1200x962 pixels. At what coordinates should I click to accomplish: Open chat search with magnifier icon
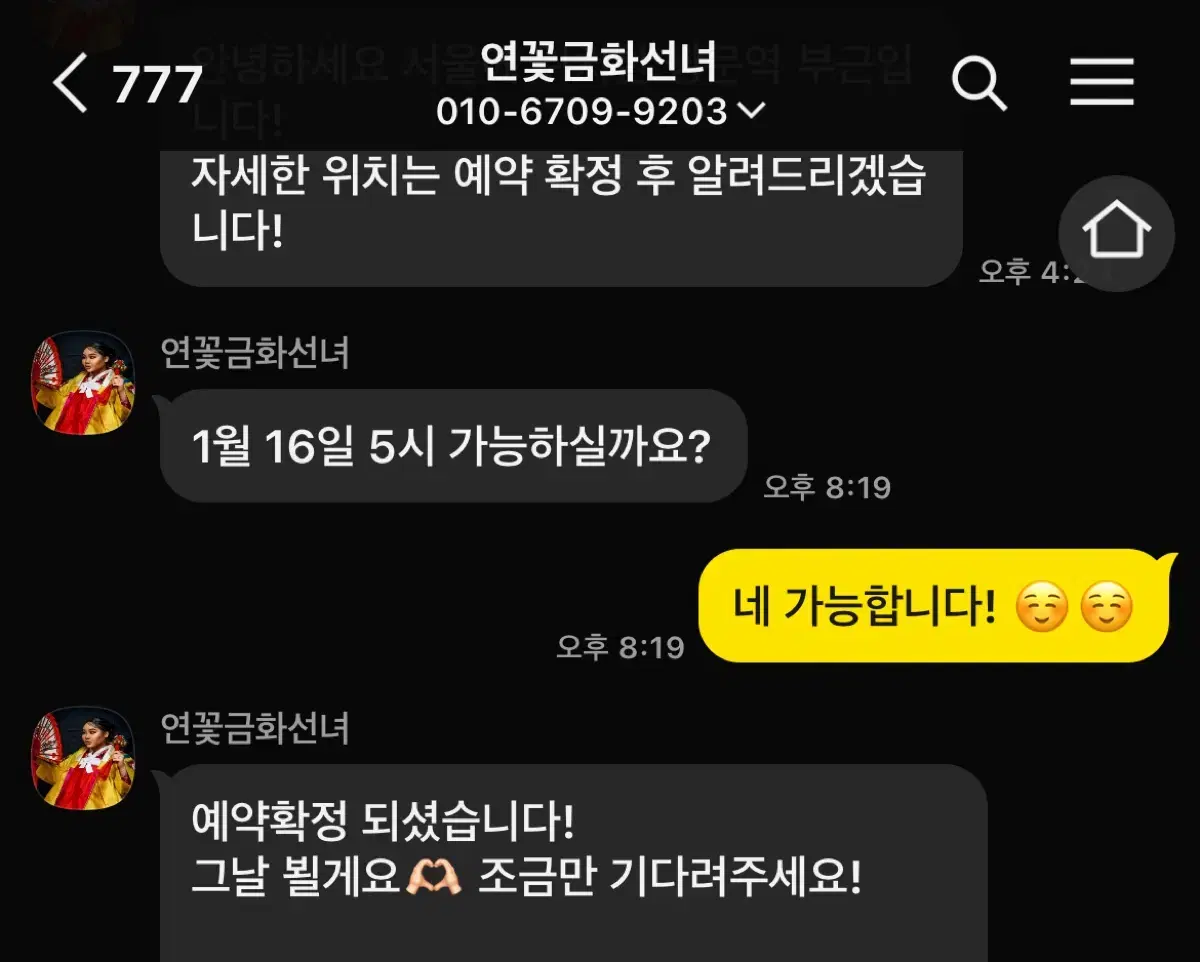pos(979,82)
